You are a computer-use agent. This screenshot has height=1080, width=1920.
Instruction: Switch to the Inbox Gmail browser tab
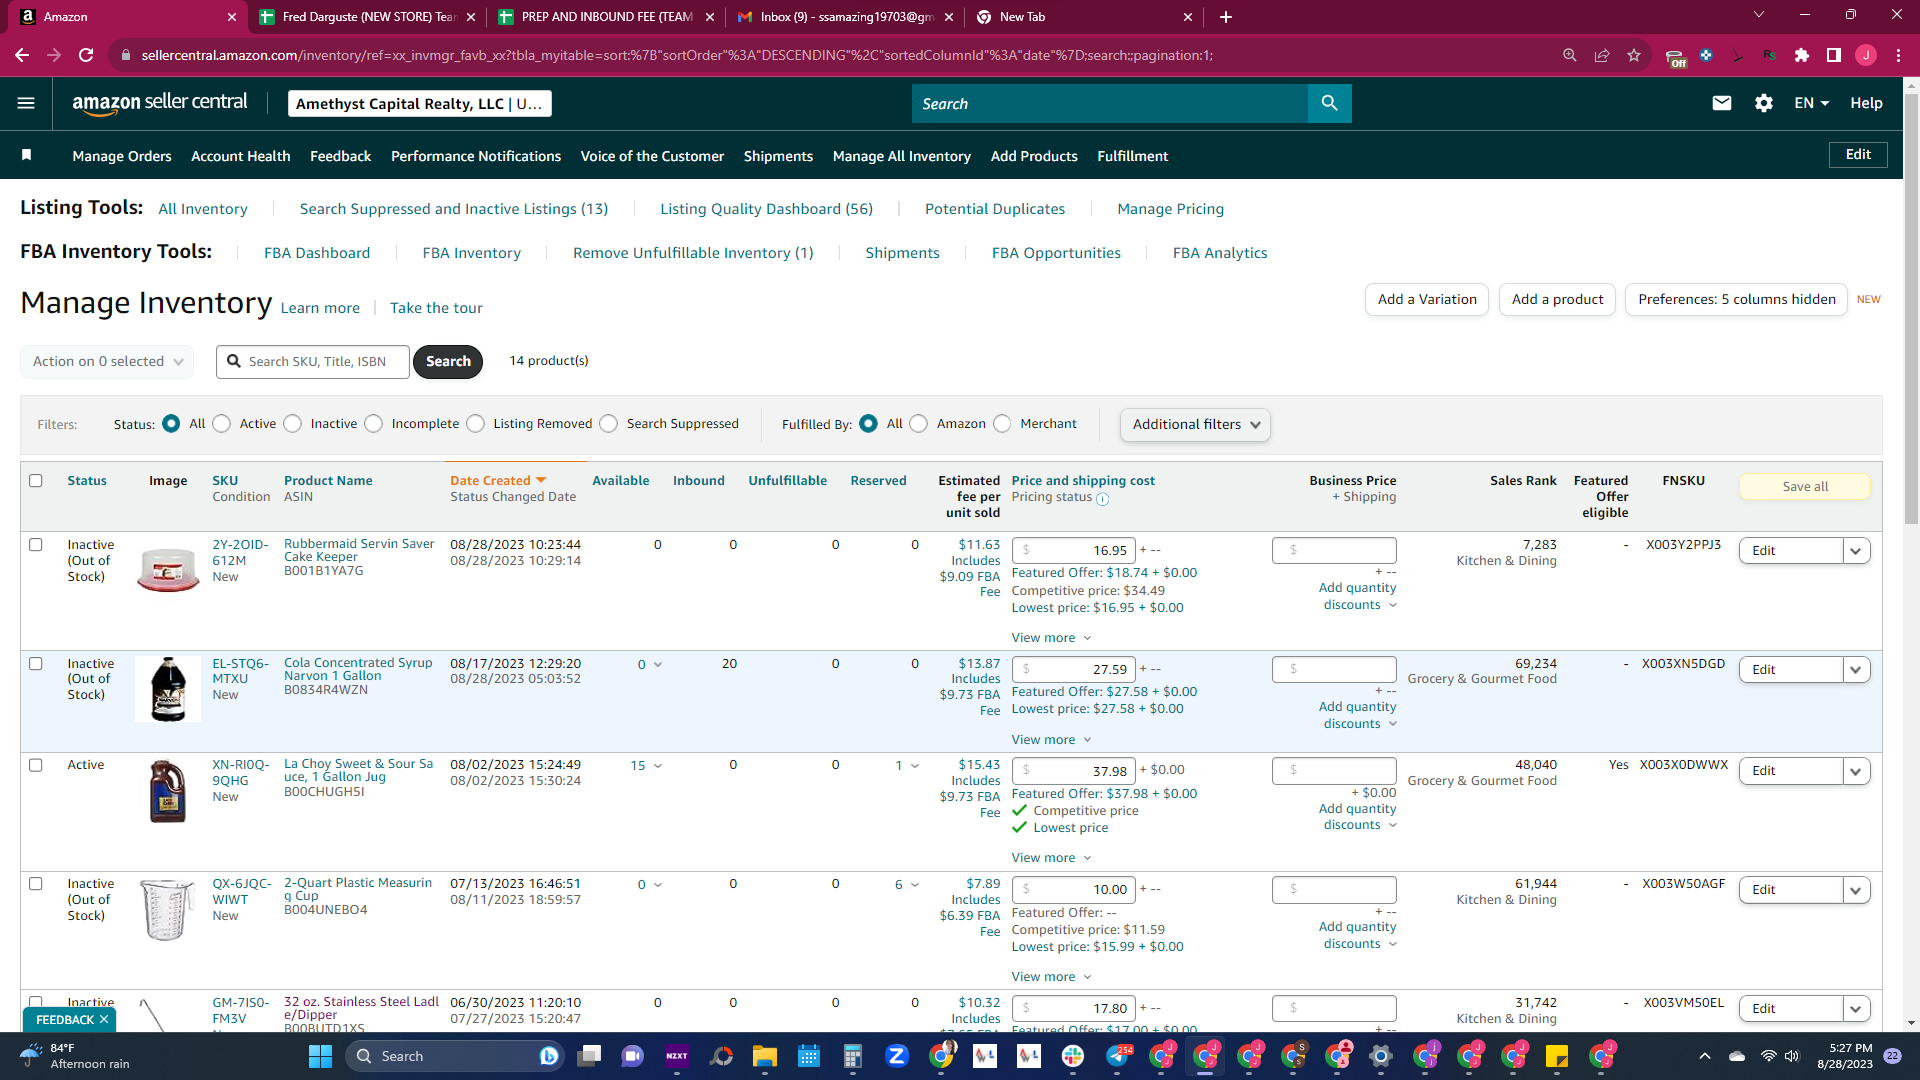point(845,17)
